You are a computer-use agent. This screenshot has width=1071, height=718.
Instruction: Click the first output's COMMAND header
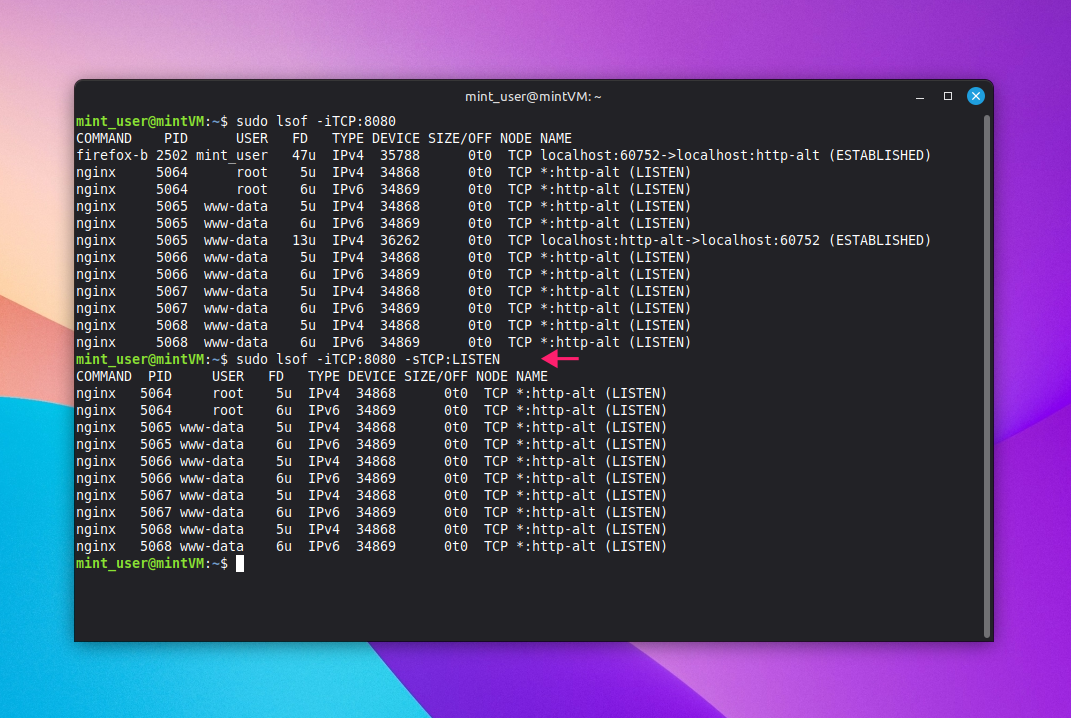point(104,139)
